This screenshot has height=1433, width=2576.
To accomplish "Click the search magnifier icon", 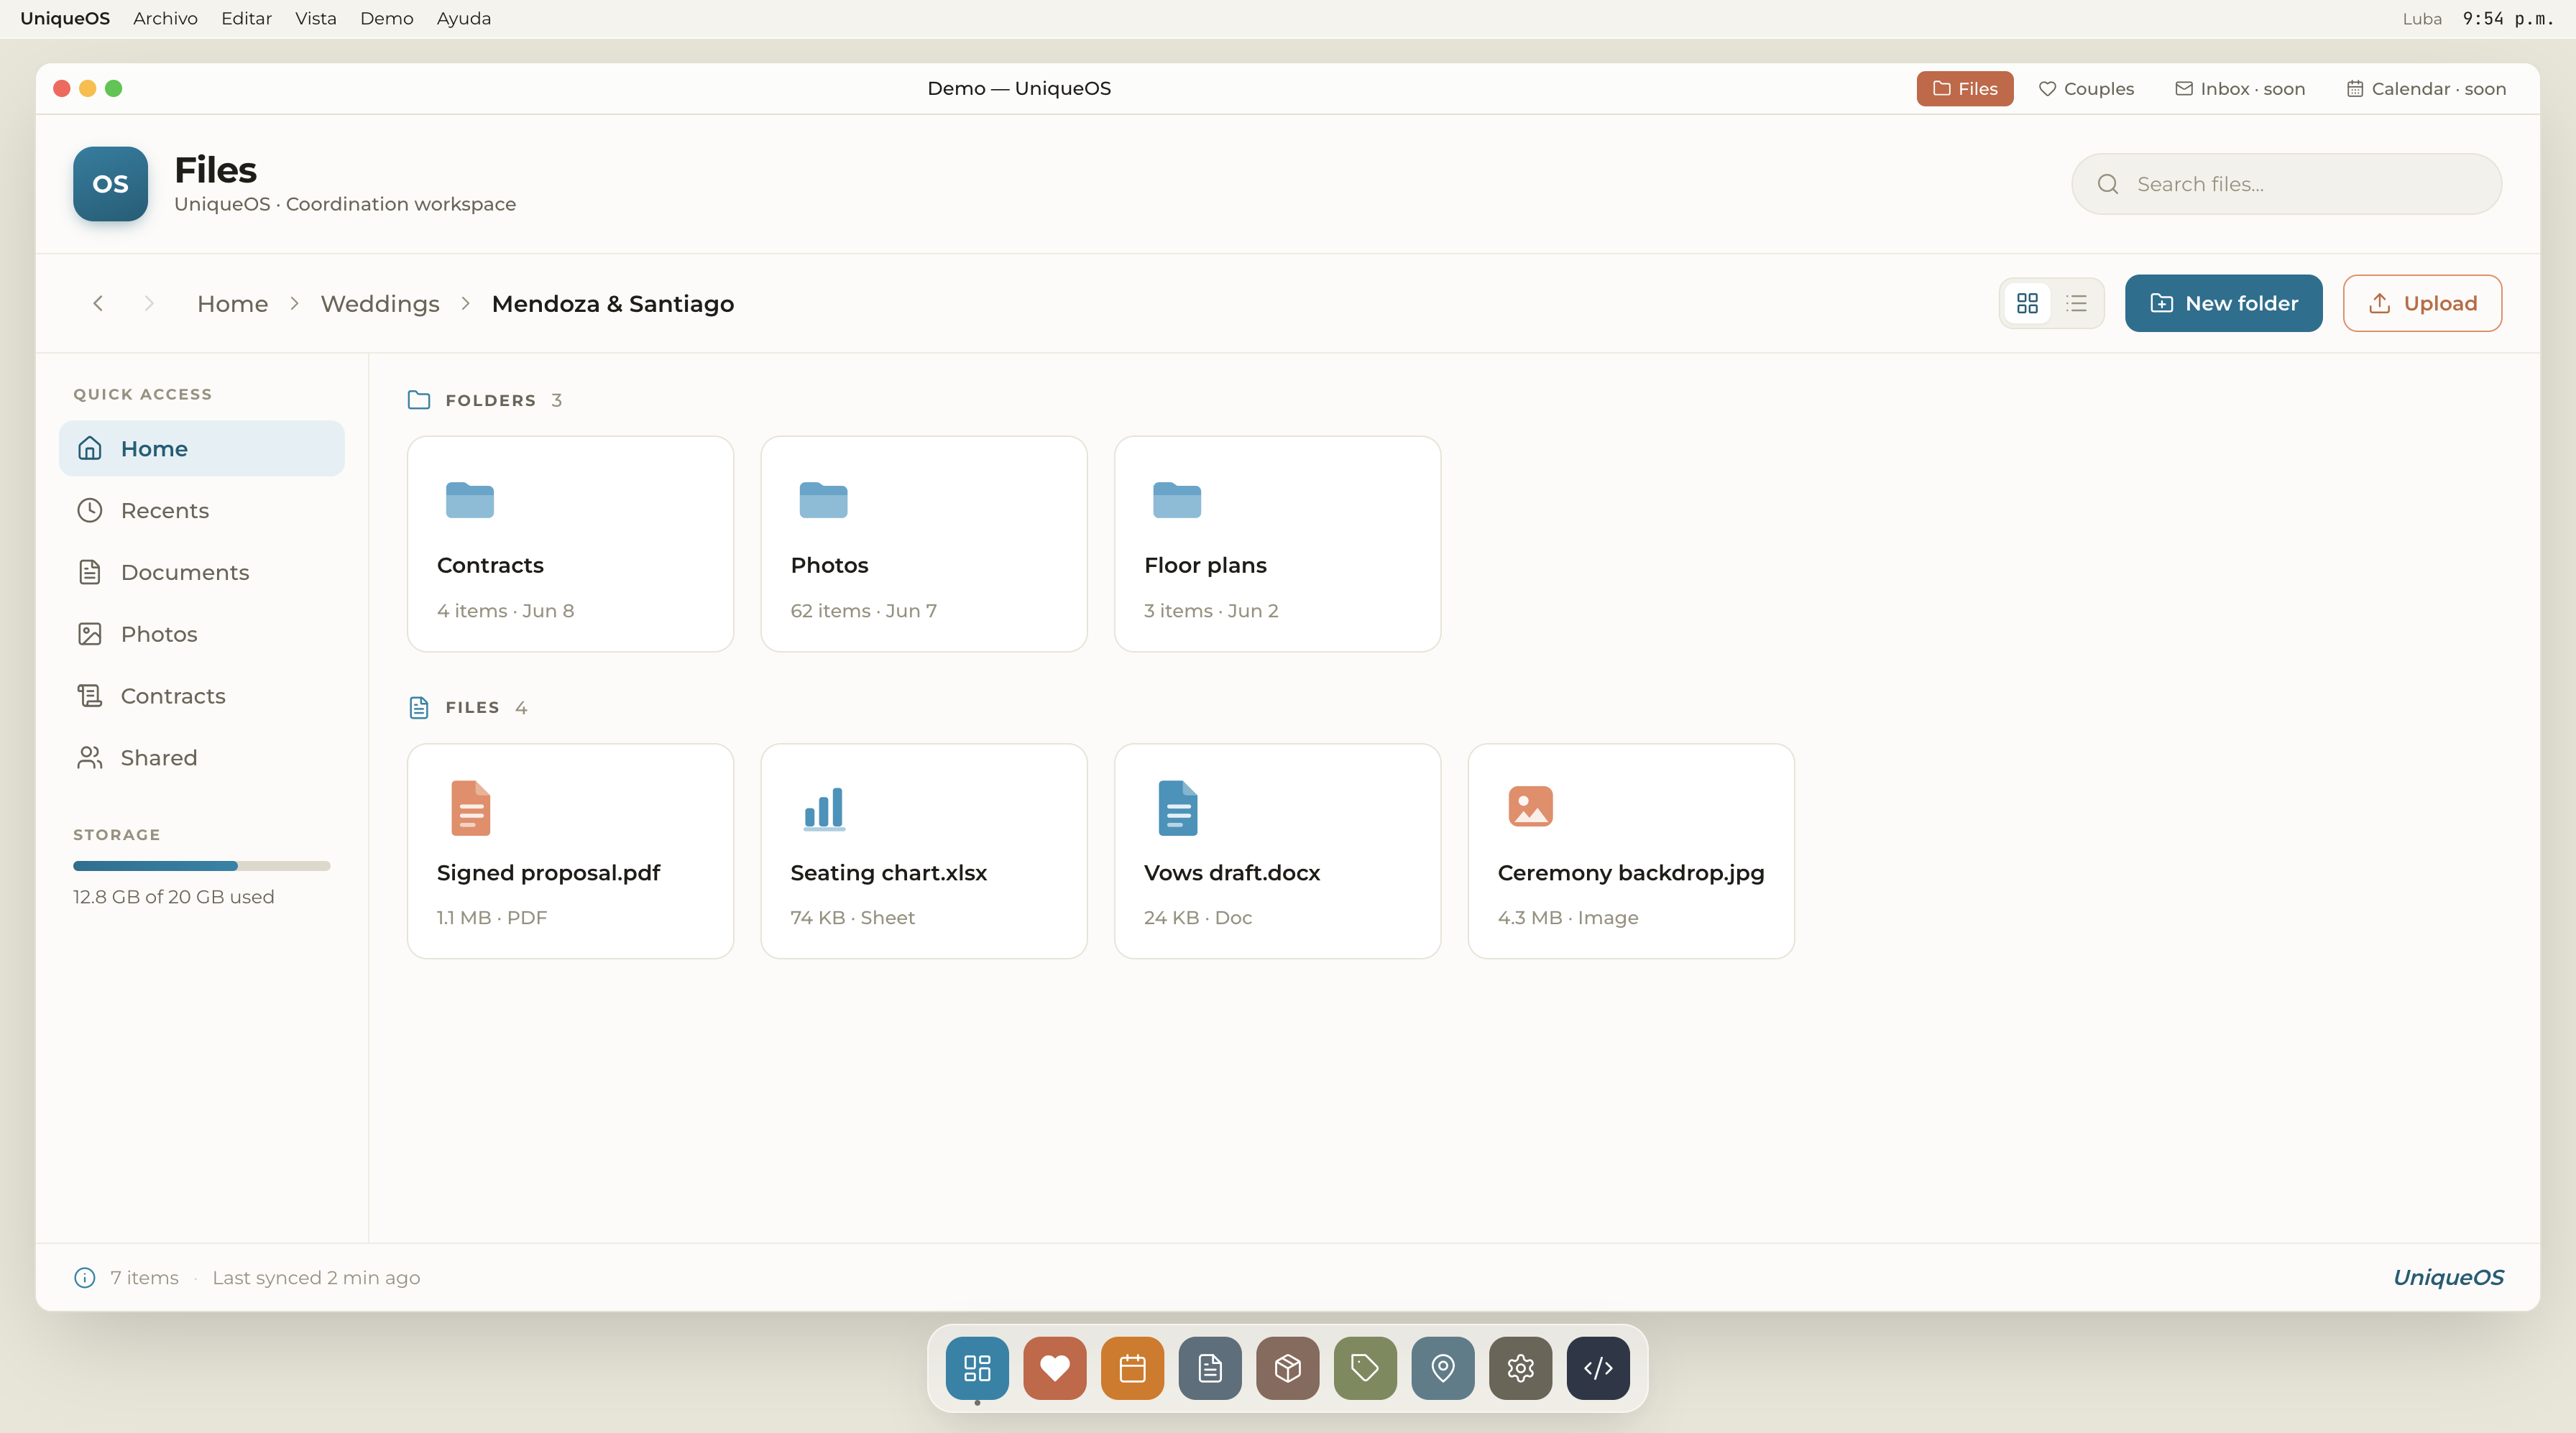I will coord(2108,184).
